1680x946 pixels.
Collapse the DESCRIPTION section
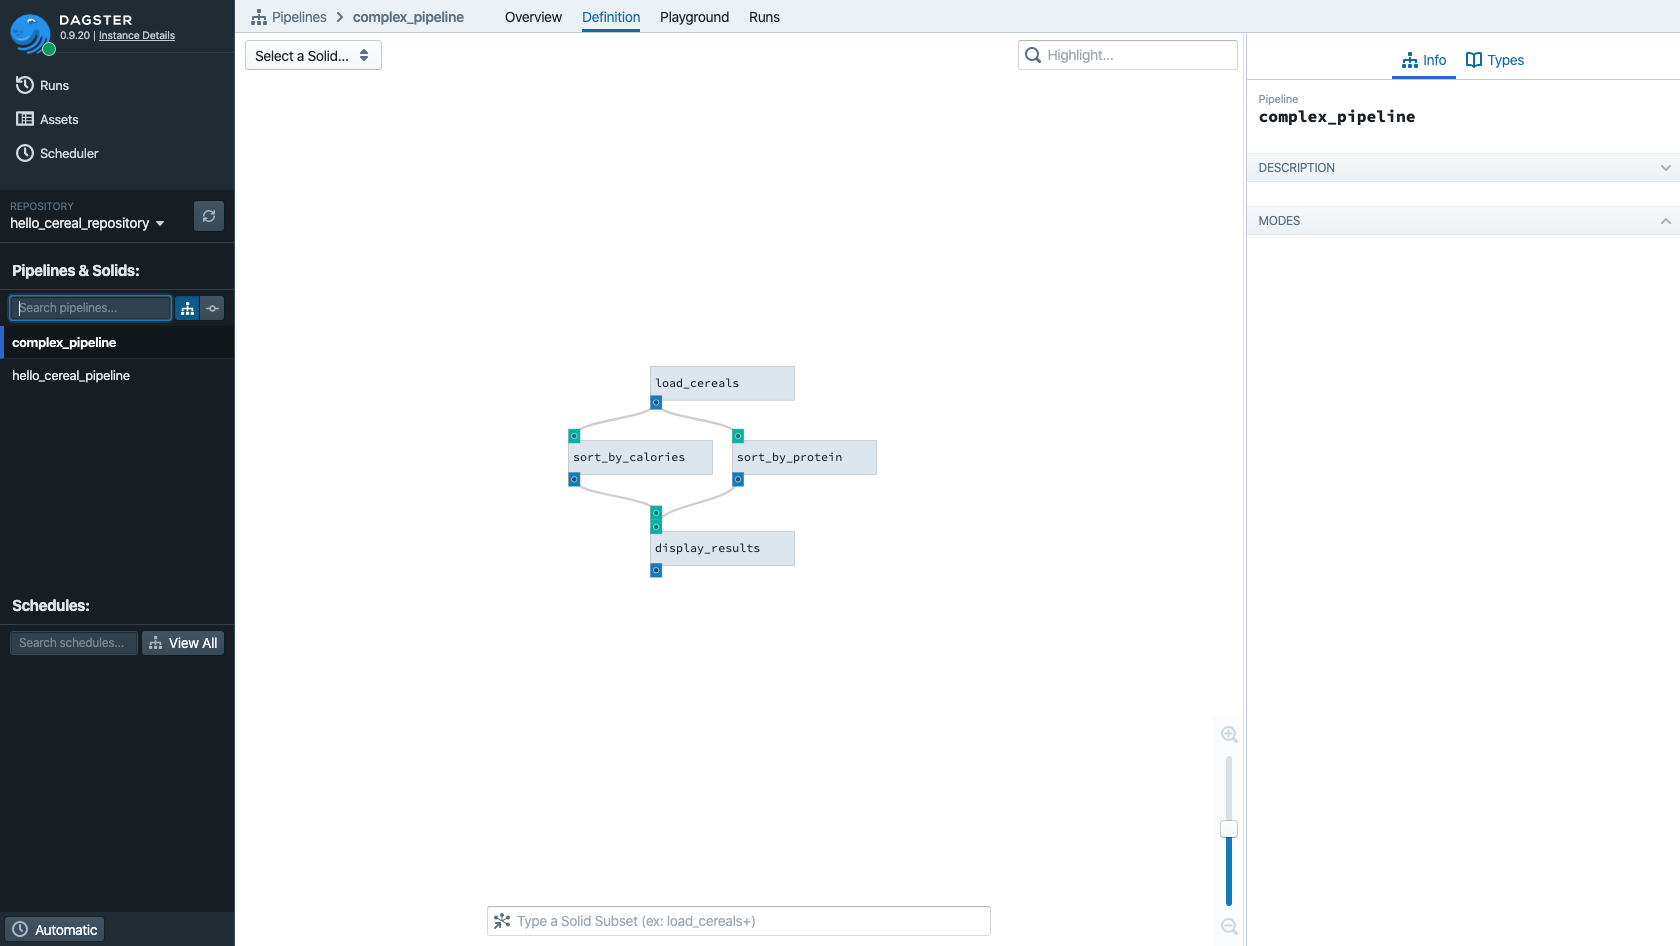point(1463,168)
